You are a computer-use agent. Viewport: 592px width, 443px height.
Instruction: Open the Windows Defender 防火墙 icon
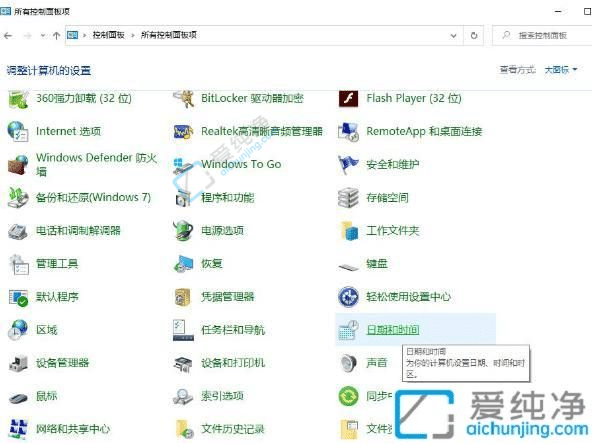point(18,165)
